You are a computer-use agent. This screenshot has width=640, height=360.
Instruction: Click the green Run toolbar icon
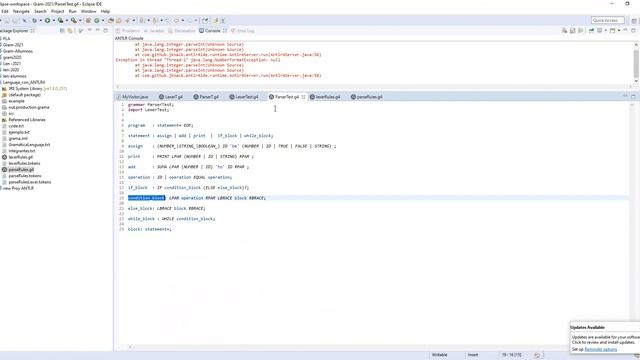coord(47,20)
